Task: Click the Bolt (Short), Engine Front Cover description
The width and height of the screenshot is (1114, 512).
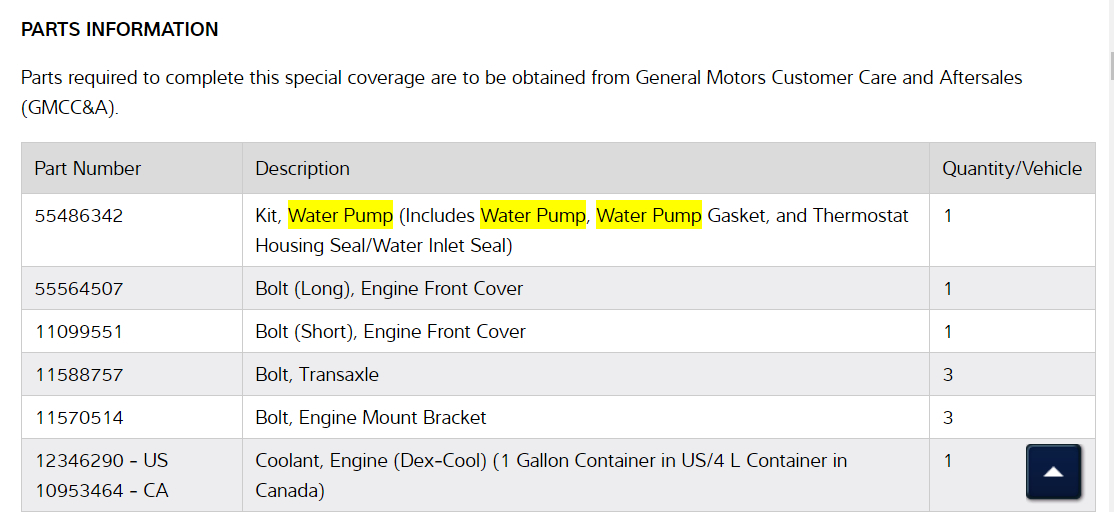Action: (390, 331)
